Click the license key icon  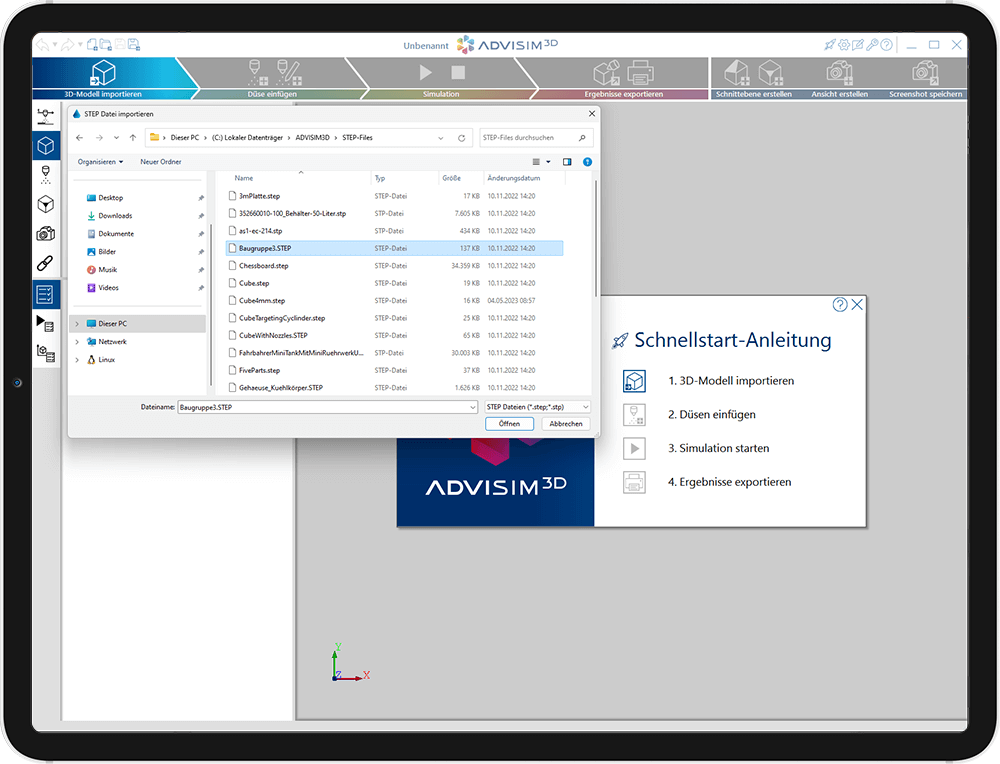[872, 45]
